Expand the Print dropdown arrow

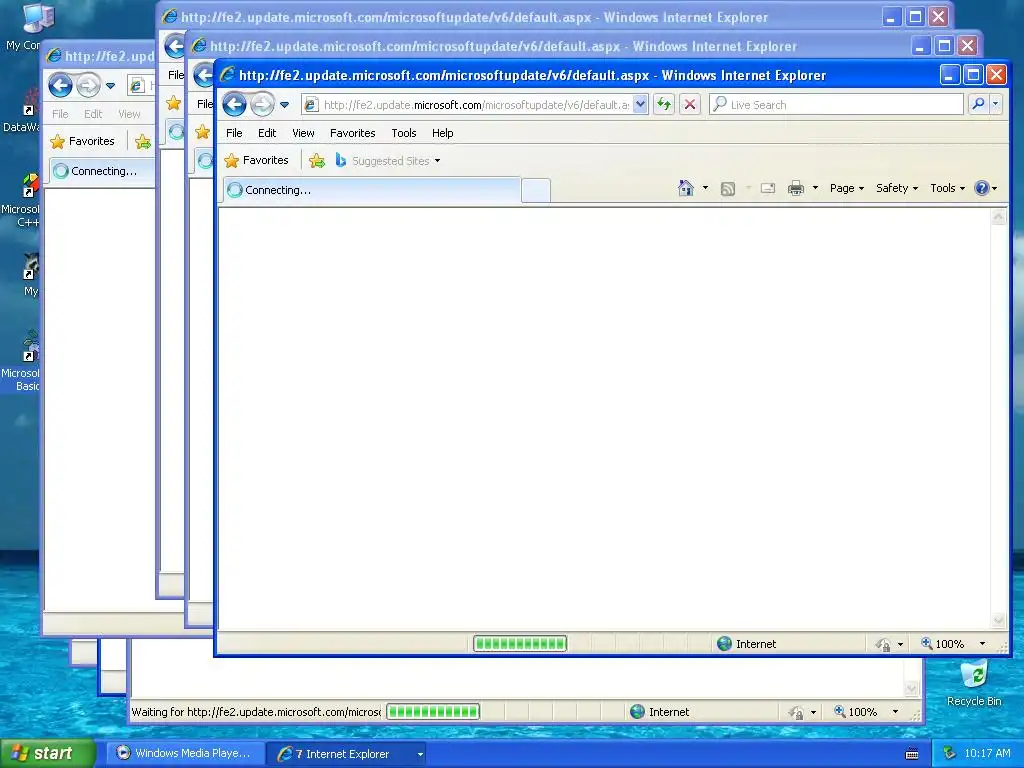click(x=815, y=188)
